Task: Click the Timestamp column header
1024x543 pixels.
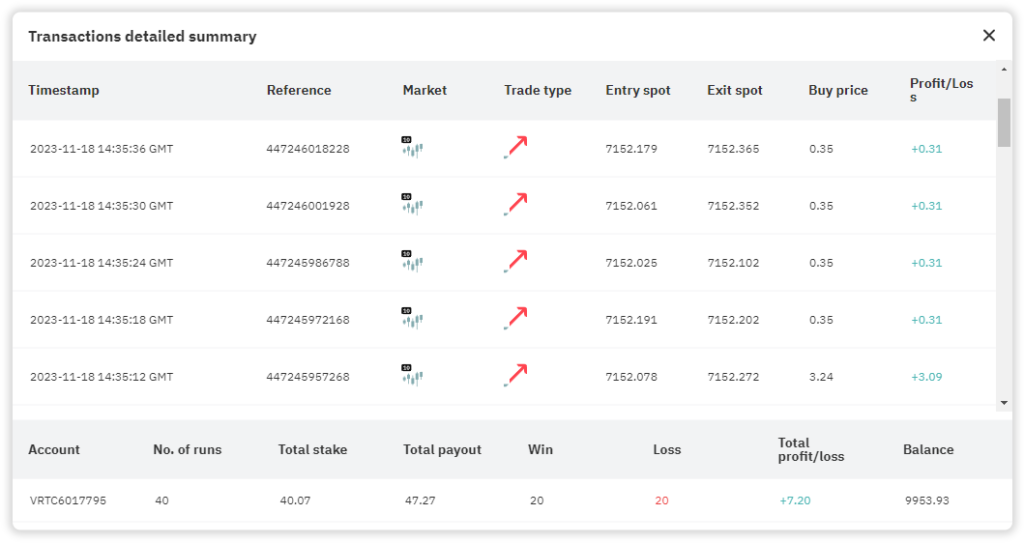Action: [64, 90]
